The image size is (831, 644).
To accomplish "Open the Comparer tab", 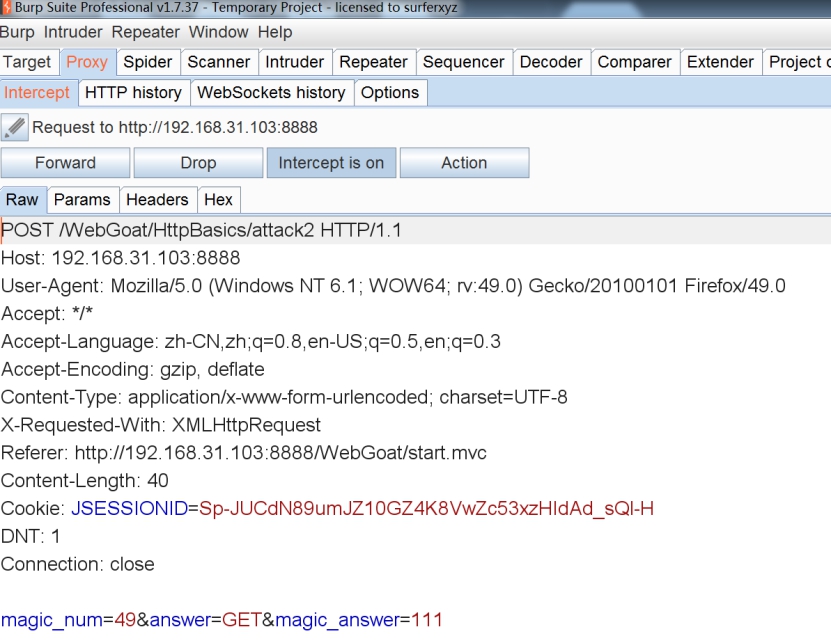I will click(x=634, y=62).
